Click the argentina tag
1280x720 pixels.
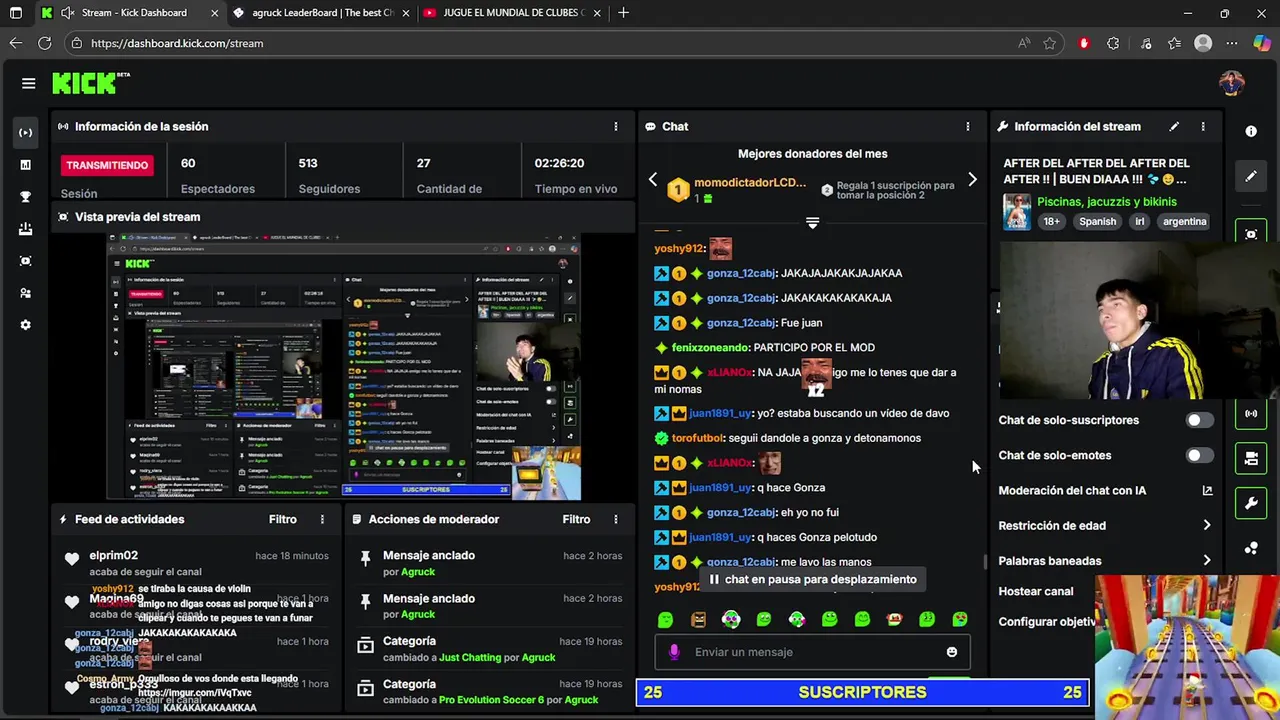[1184, 222]
